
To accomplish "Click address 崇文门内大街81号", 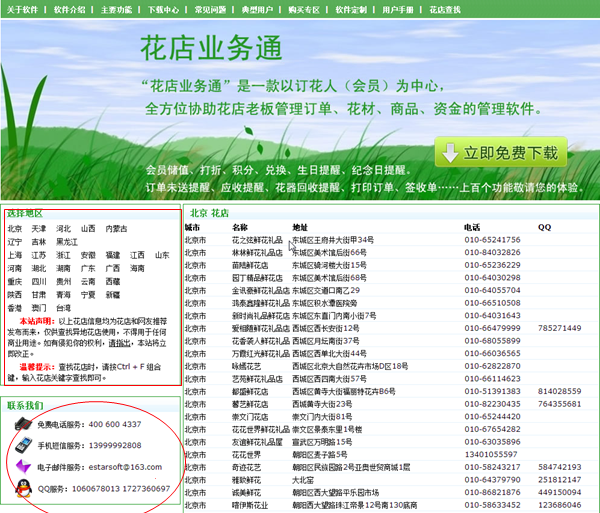I will (x=322, y=417).
